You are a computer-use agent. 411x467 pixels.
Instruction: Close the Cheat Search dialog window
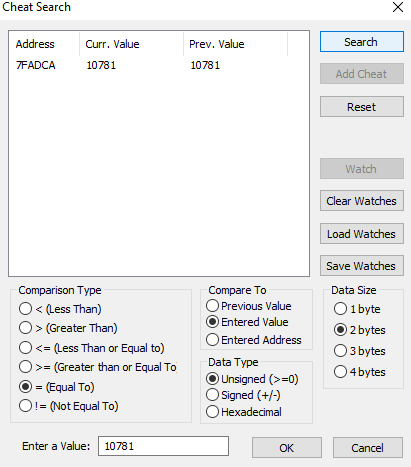398,7
